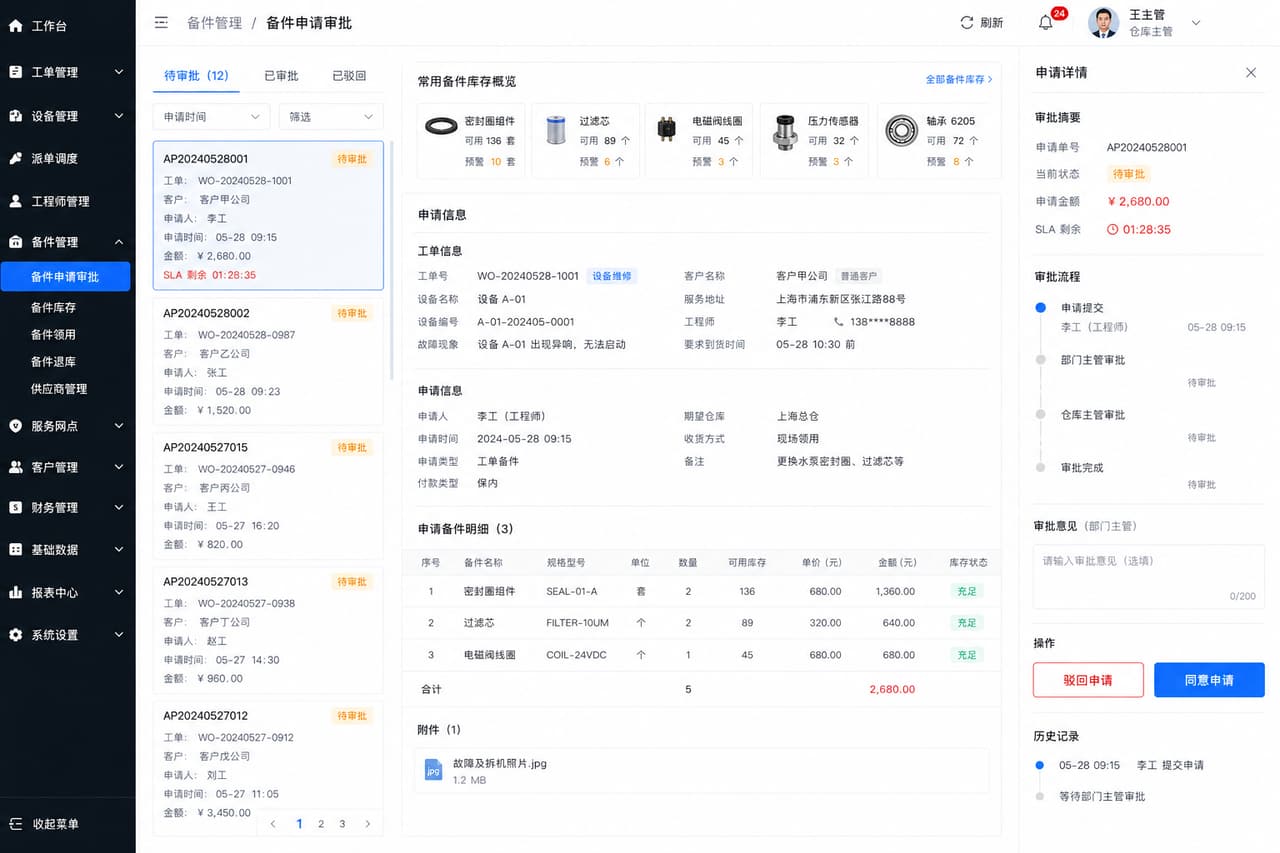
Task: Click the 设备维修 tag beside work order
Action: [x=612, y=276]
